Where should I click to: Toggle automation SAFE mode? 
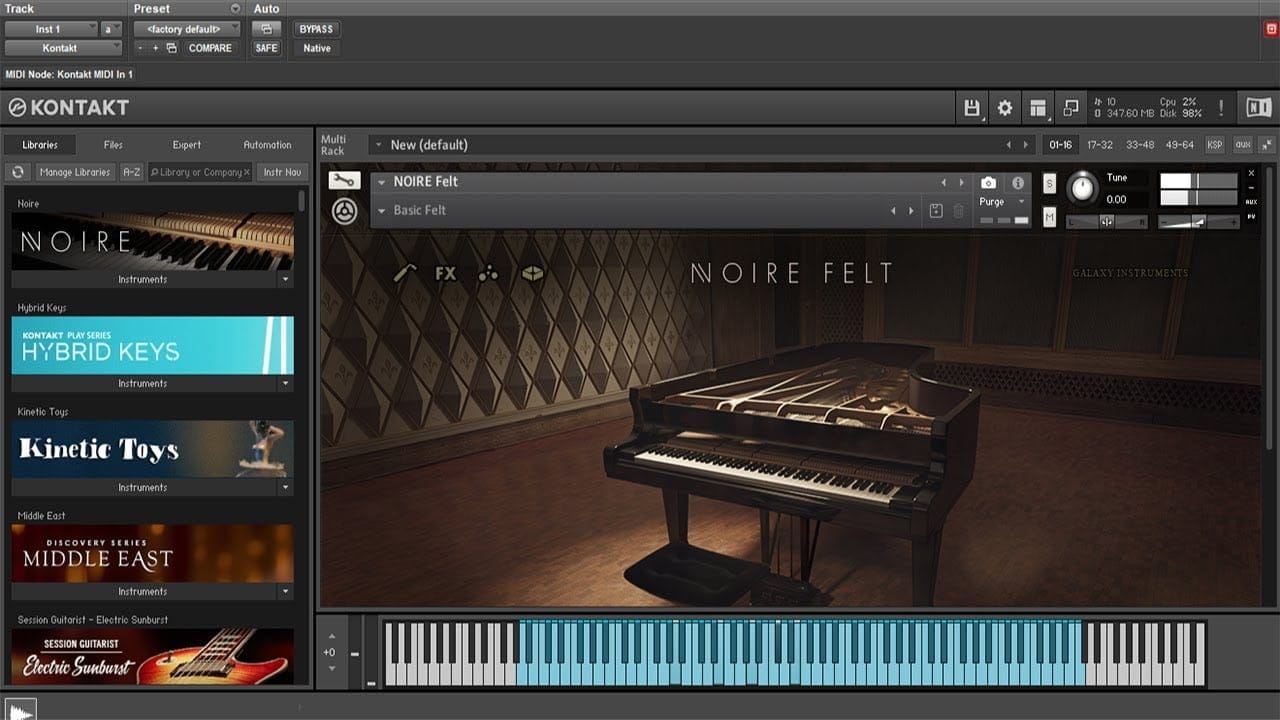[266, 48]
